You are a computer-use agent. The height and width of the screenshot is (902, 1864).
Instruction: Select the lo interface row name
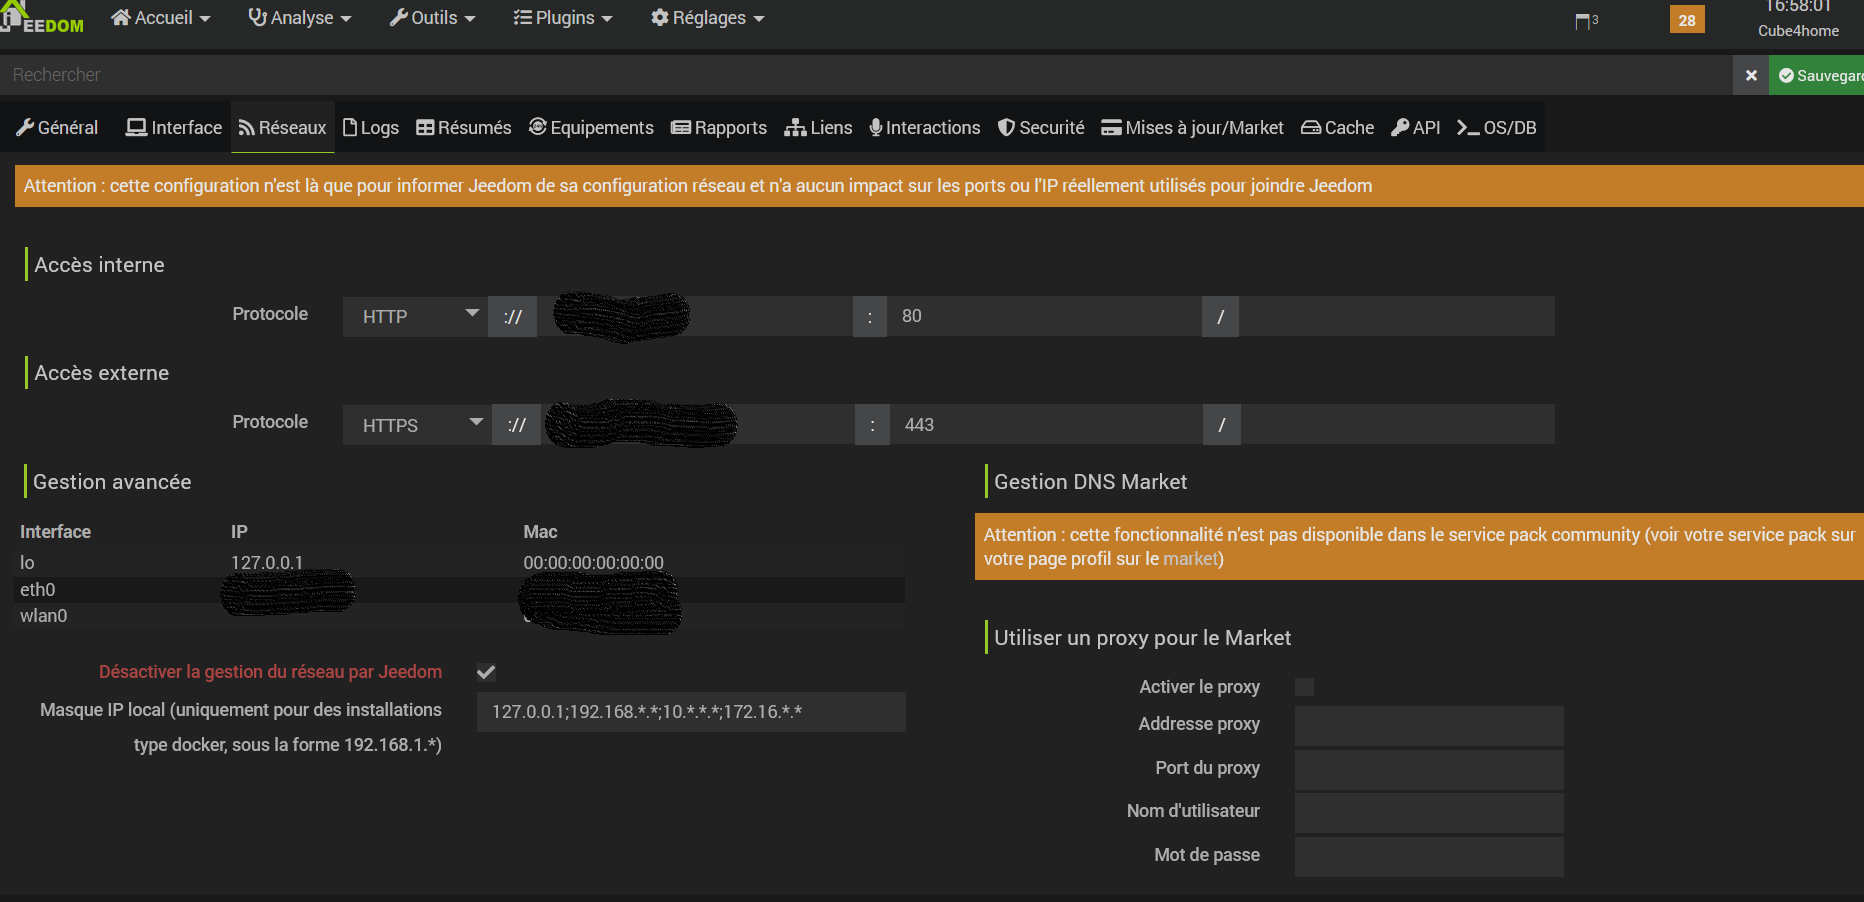point(27,563)
